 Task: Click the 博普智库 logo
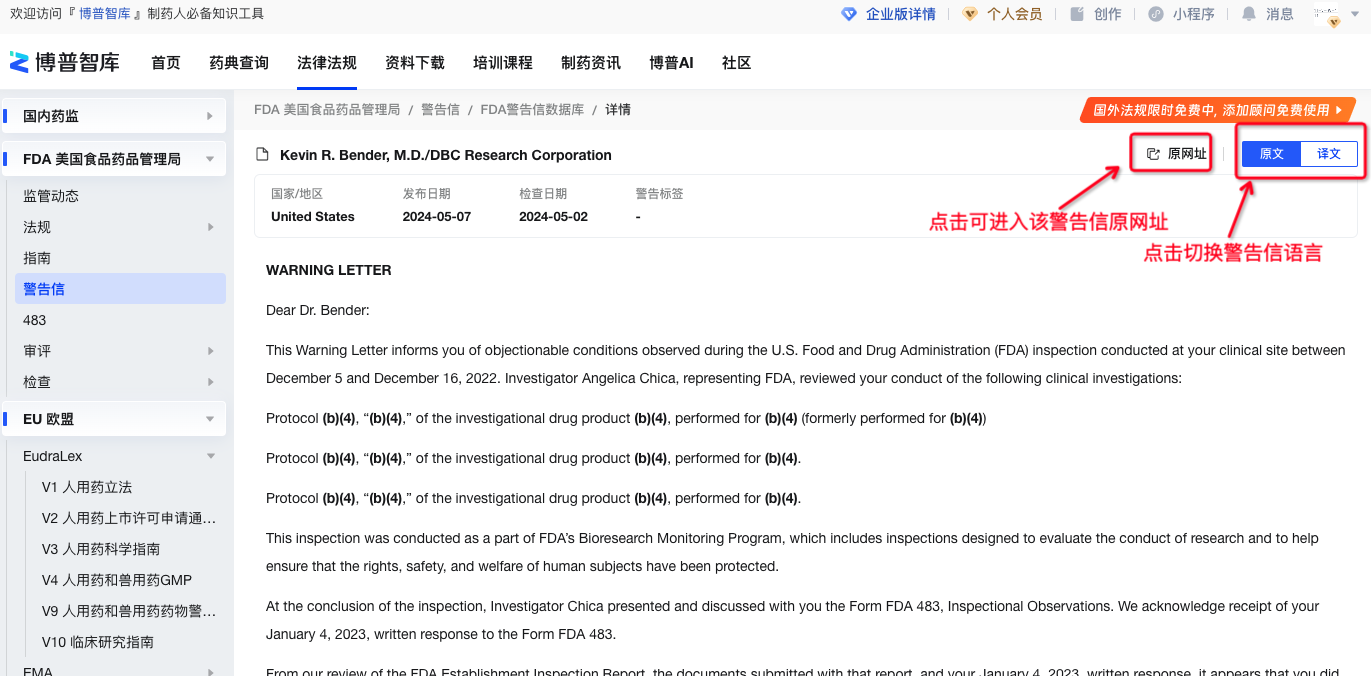[x=64, y=62]
